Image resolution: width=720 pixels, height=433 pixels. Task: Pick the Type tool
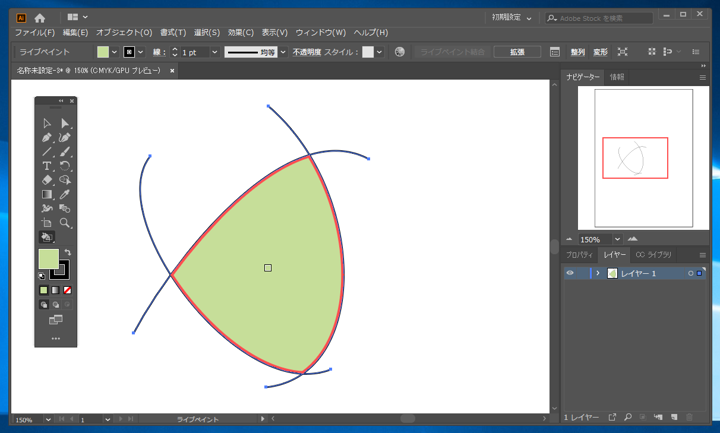coord(47,166)
